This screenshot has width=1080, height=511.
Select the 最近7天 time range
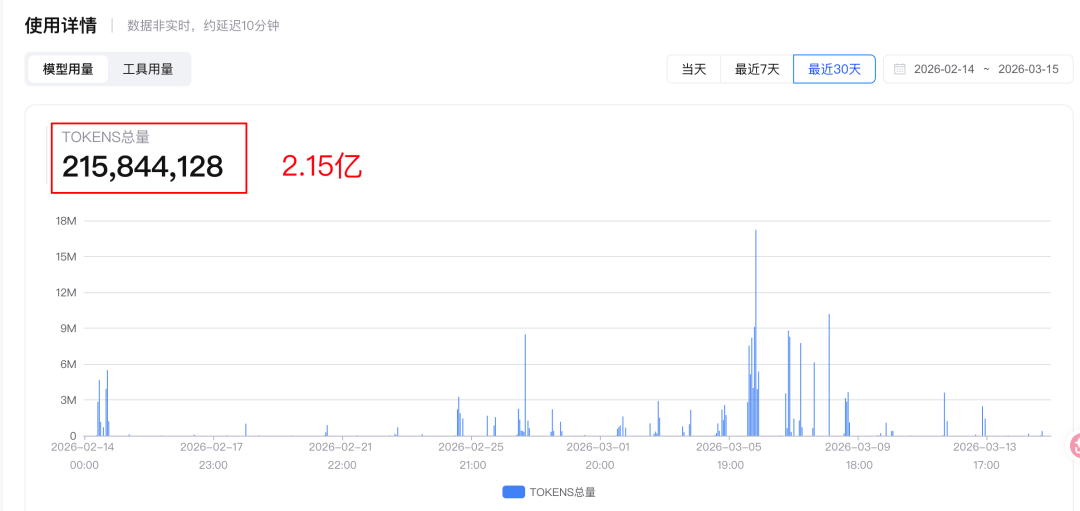pos(757,69)
